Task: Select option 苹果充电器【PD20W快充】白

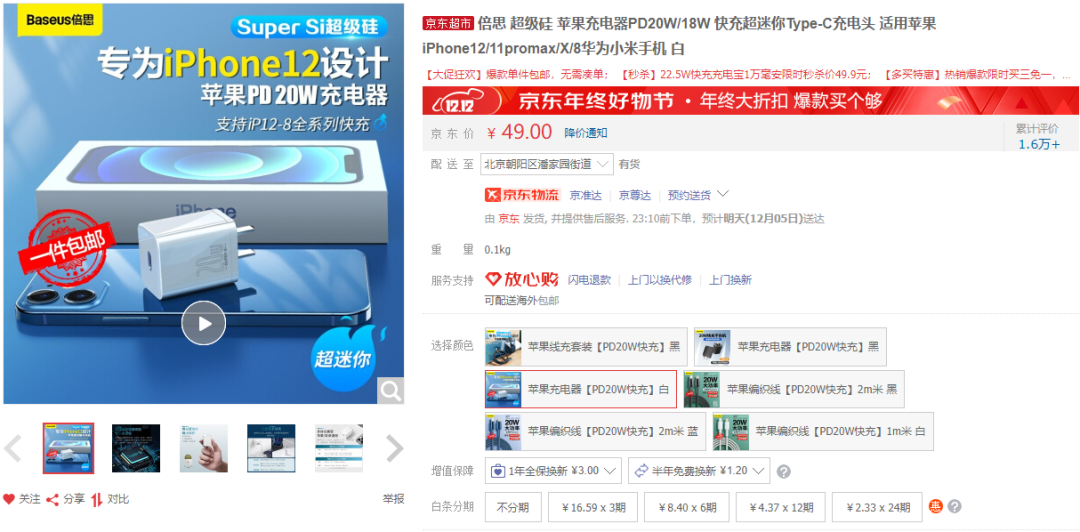Action: pos(581,389)
